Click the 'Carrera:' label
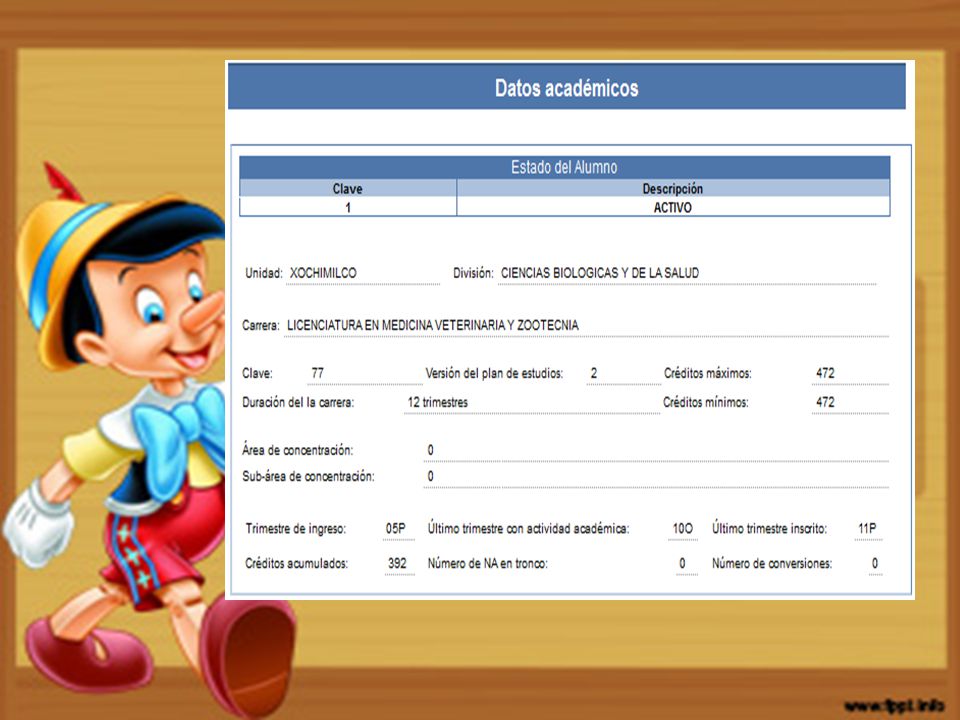This screenshot has width=960, height=720. coord(261,325)
